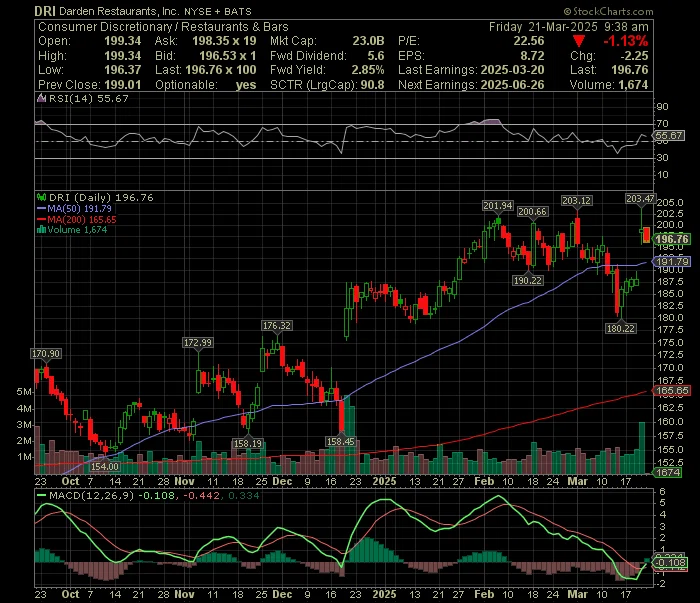Select the NYSE + BATS exchange label
Screen dimensions: 700x603
tap(218, 12)
